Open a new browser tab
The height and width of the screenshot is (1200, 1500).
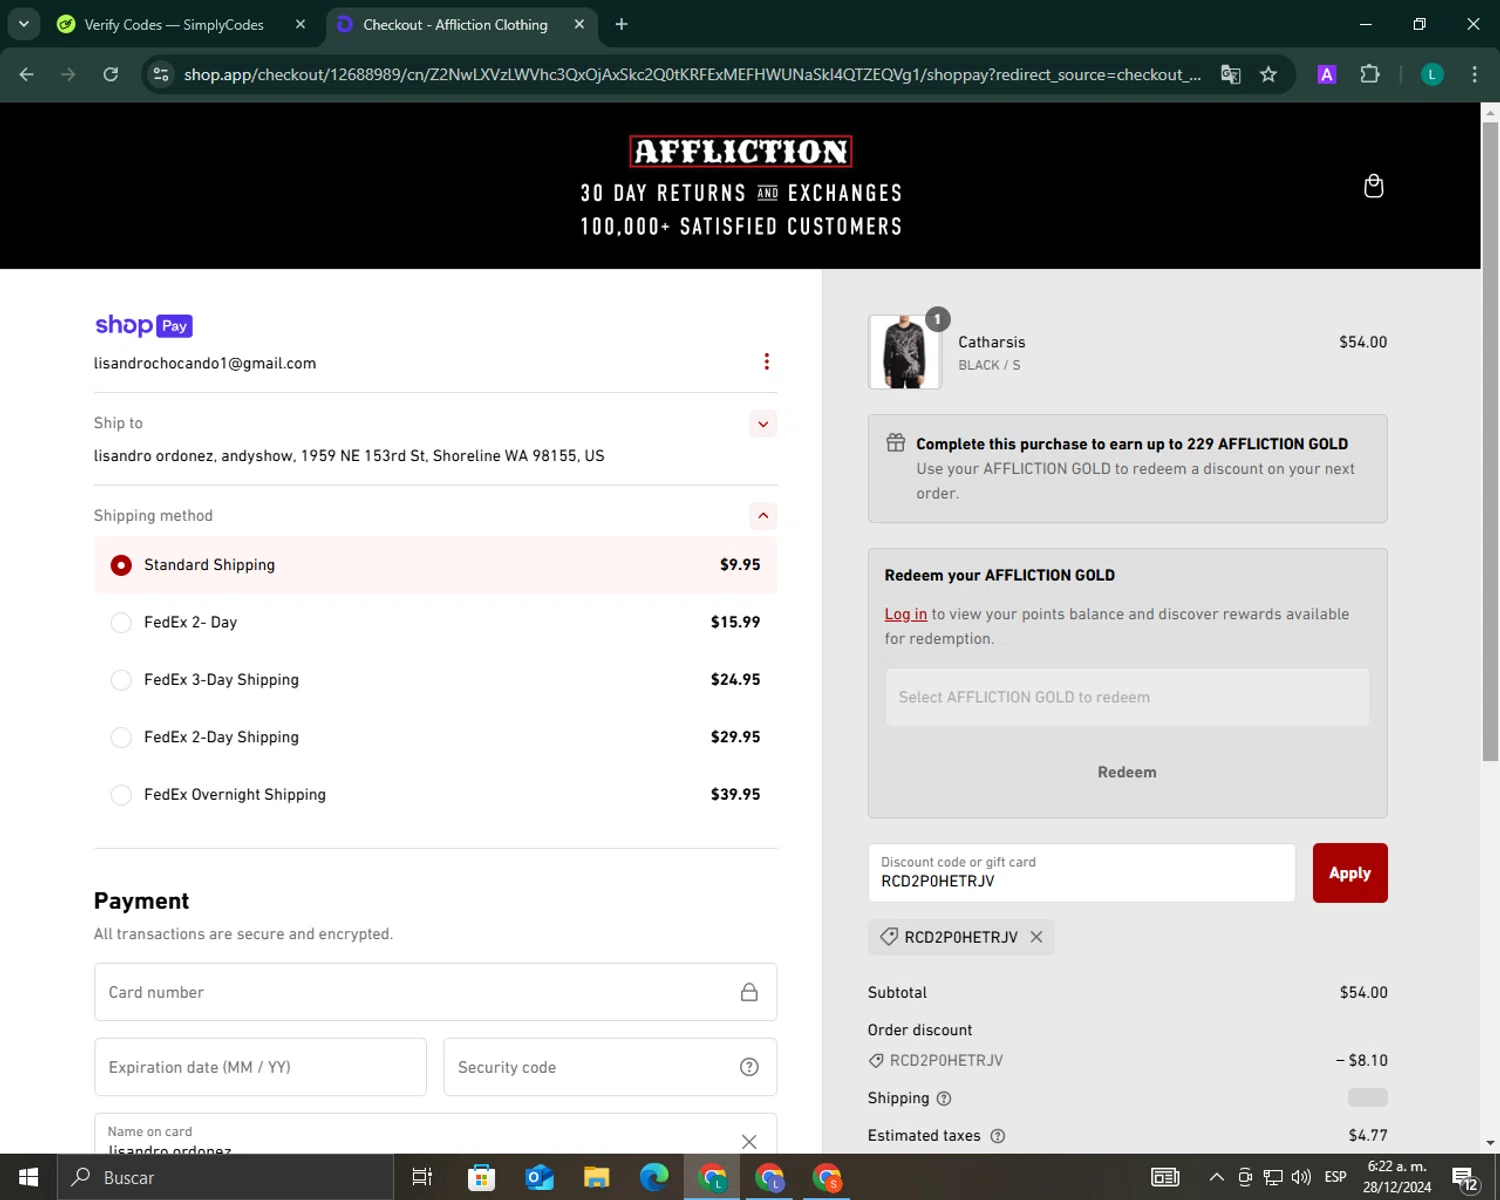pyautogui.click(x=621, y=24)
